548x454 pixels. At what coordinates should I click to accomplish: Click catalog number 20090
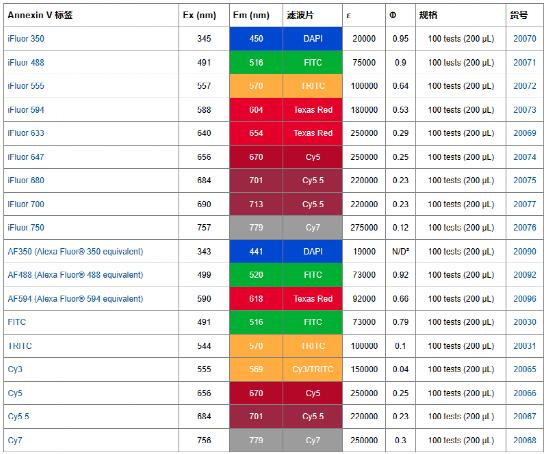pyautogui.click(x=525, y=251)
